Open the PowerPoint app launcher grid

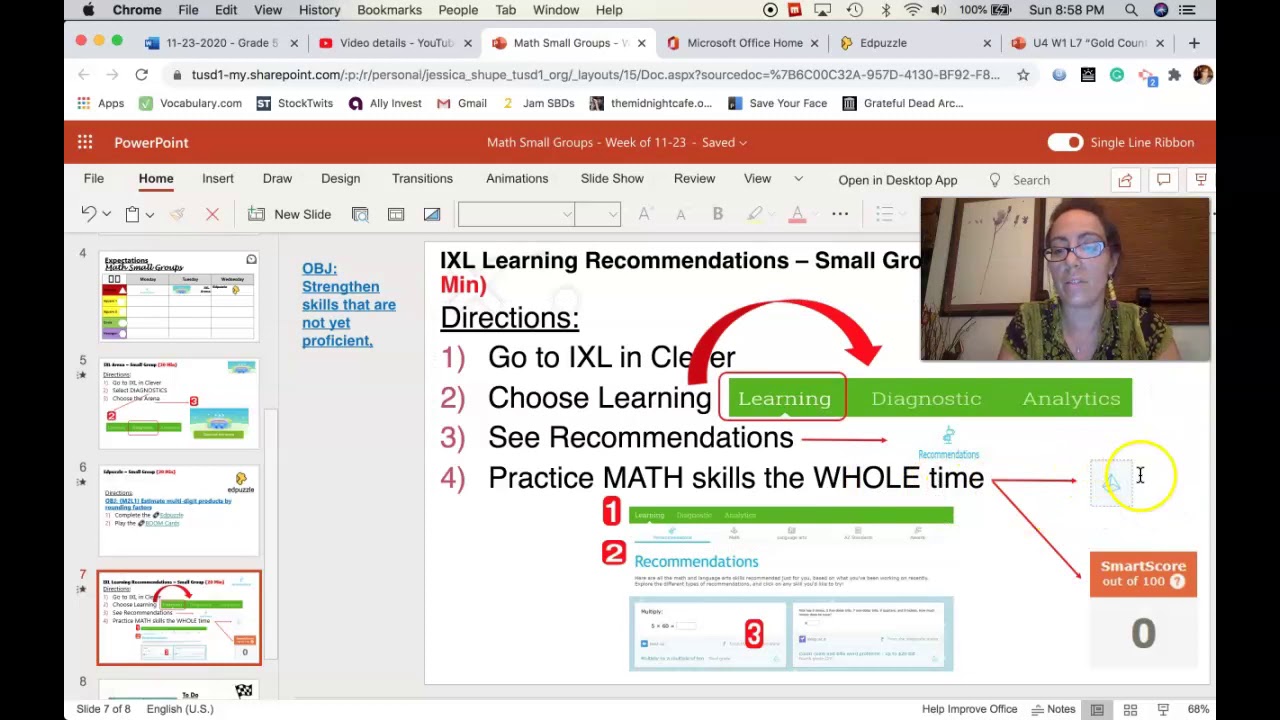click(85, 142)
